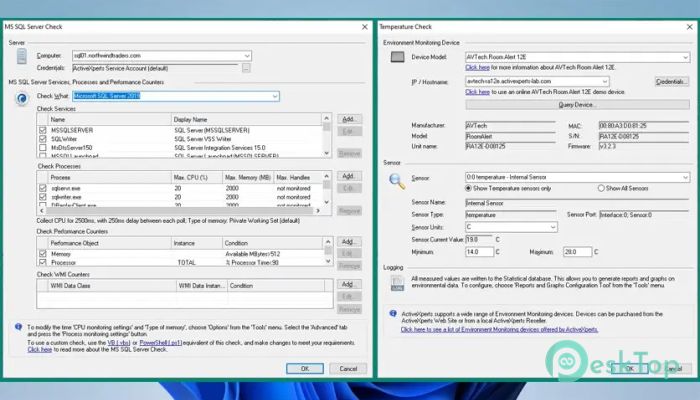The image size is (700, 400).
Task: Close the MS SQL Server Check window
Action: [x=365, y=27]
